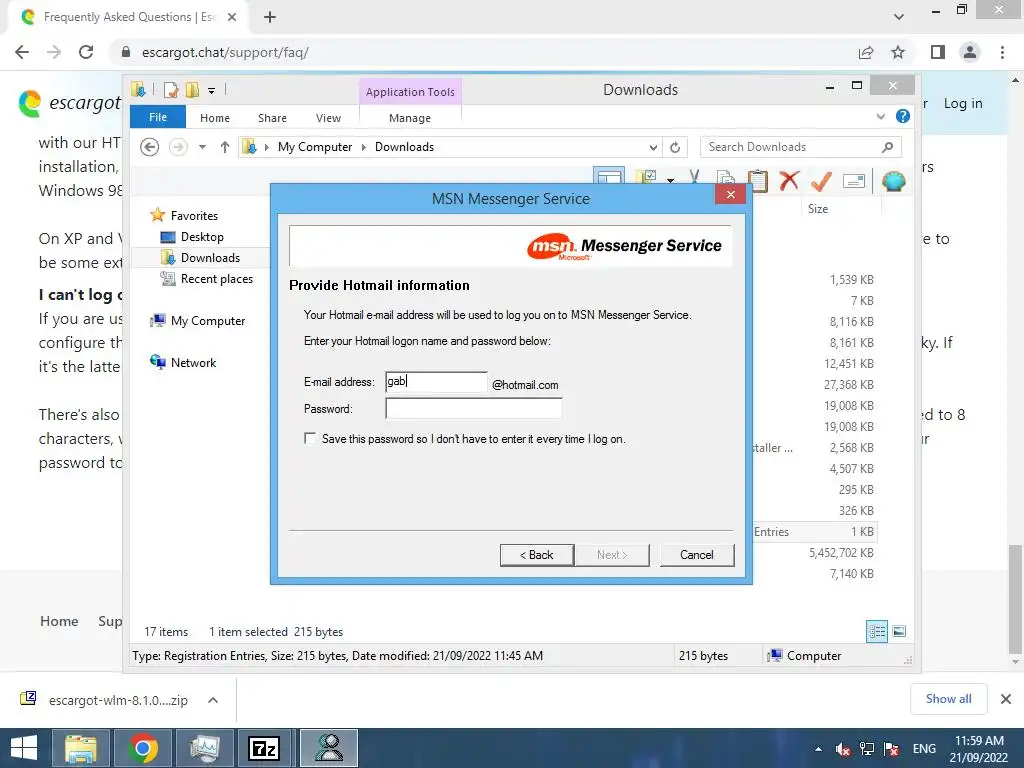This screenshot has width=1024, height=768.
Task: Click Chrome address bar URL
Action: 225,52
